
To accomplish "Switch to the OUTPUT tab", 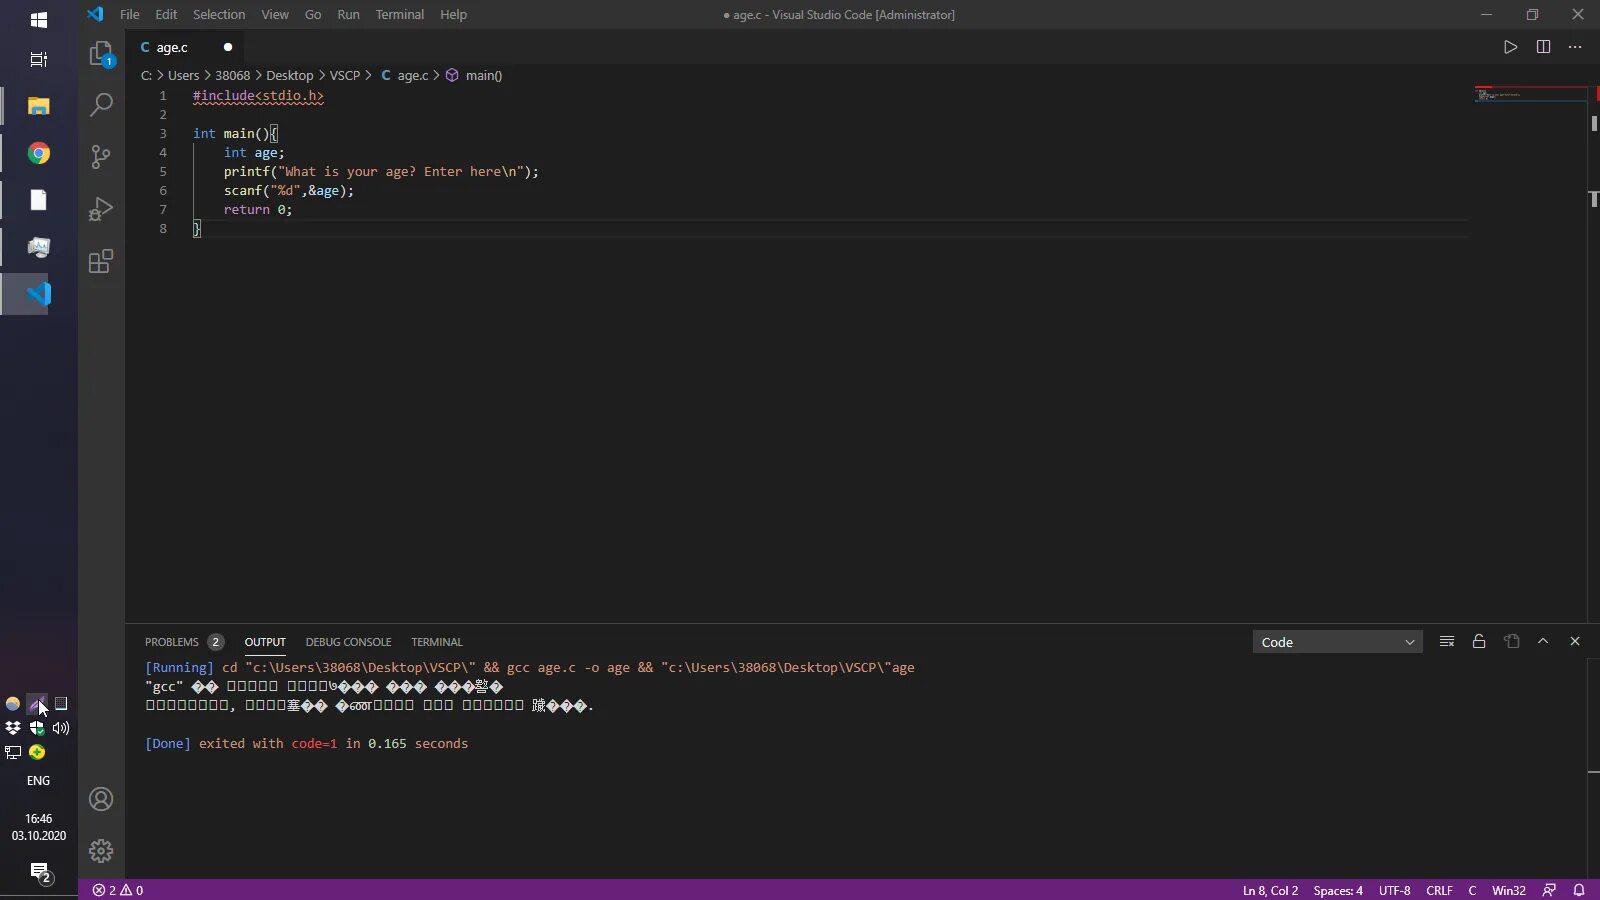I will (265, 642).
